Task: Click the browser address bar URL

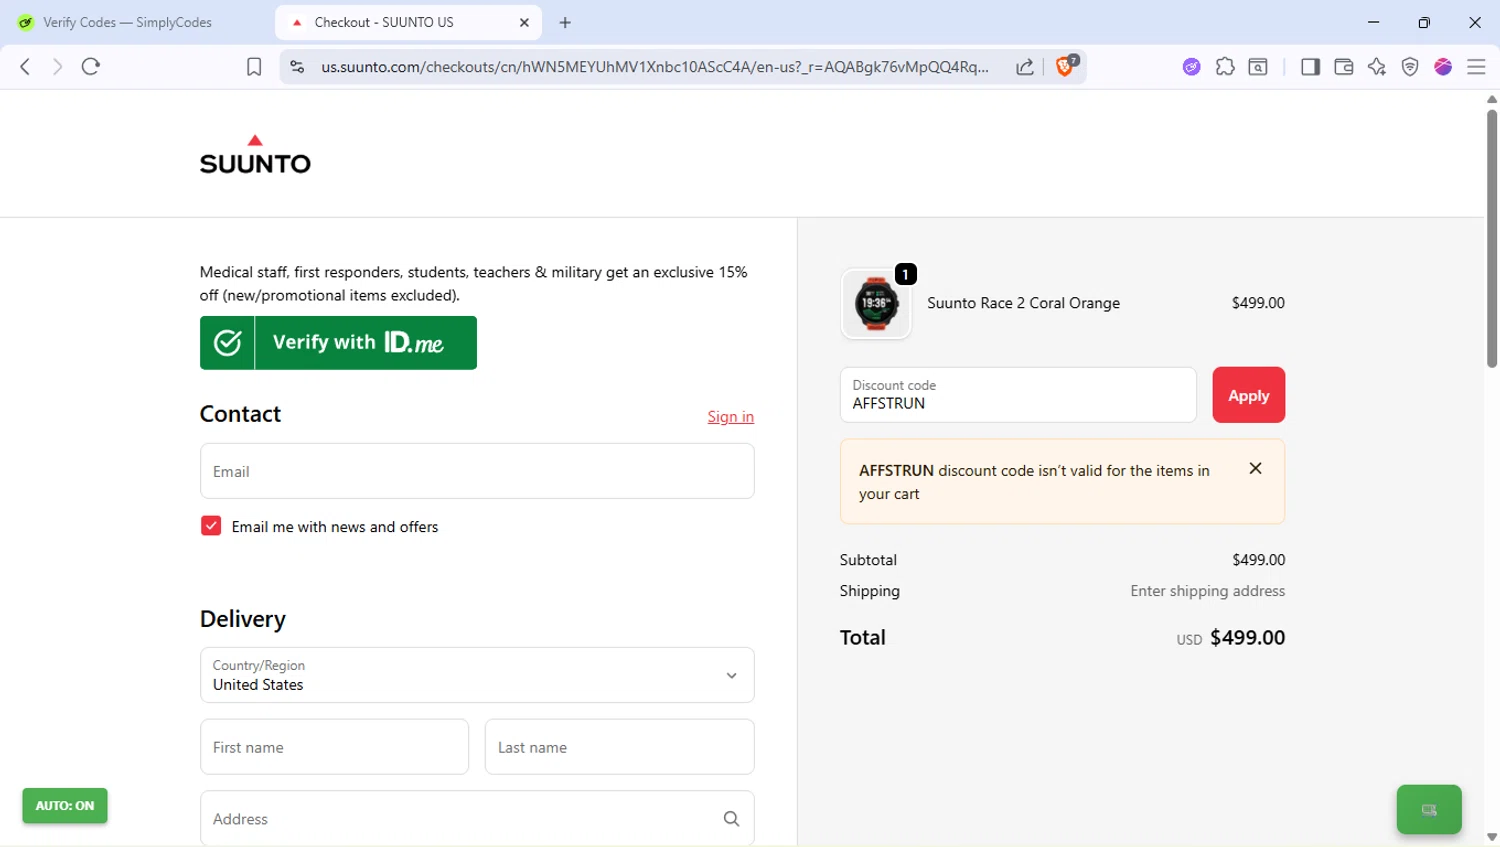Action: 655,67
